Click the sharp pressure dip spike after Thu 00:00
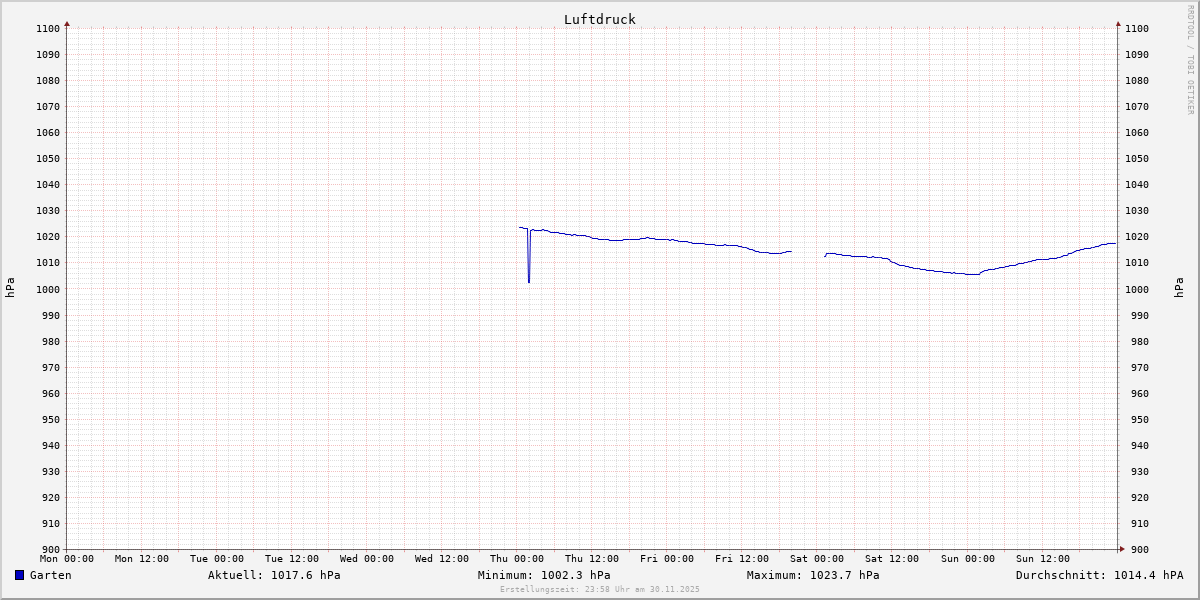1200x600 pixels. (x=529, y=257)
